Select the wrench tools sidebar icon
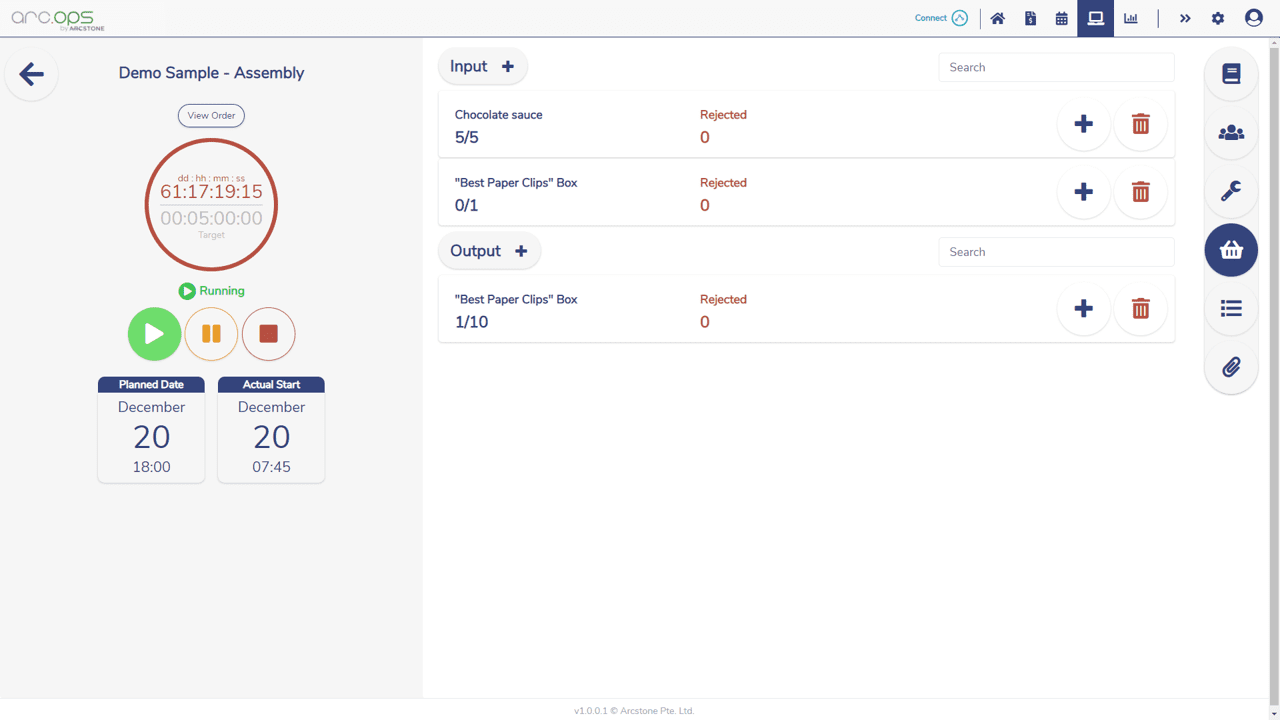Viewport: 1280px width, 720px height. (x=1231, y=191)
